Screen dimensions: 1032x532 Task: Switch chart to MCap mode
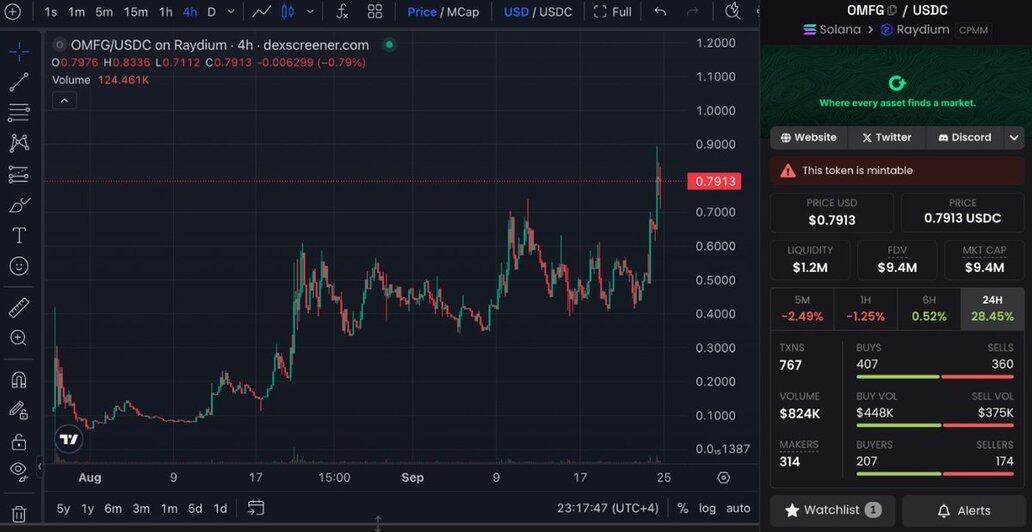pyautogui.click(x=463, y=12)
